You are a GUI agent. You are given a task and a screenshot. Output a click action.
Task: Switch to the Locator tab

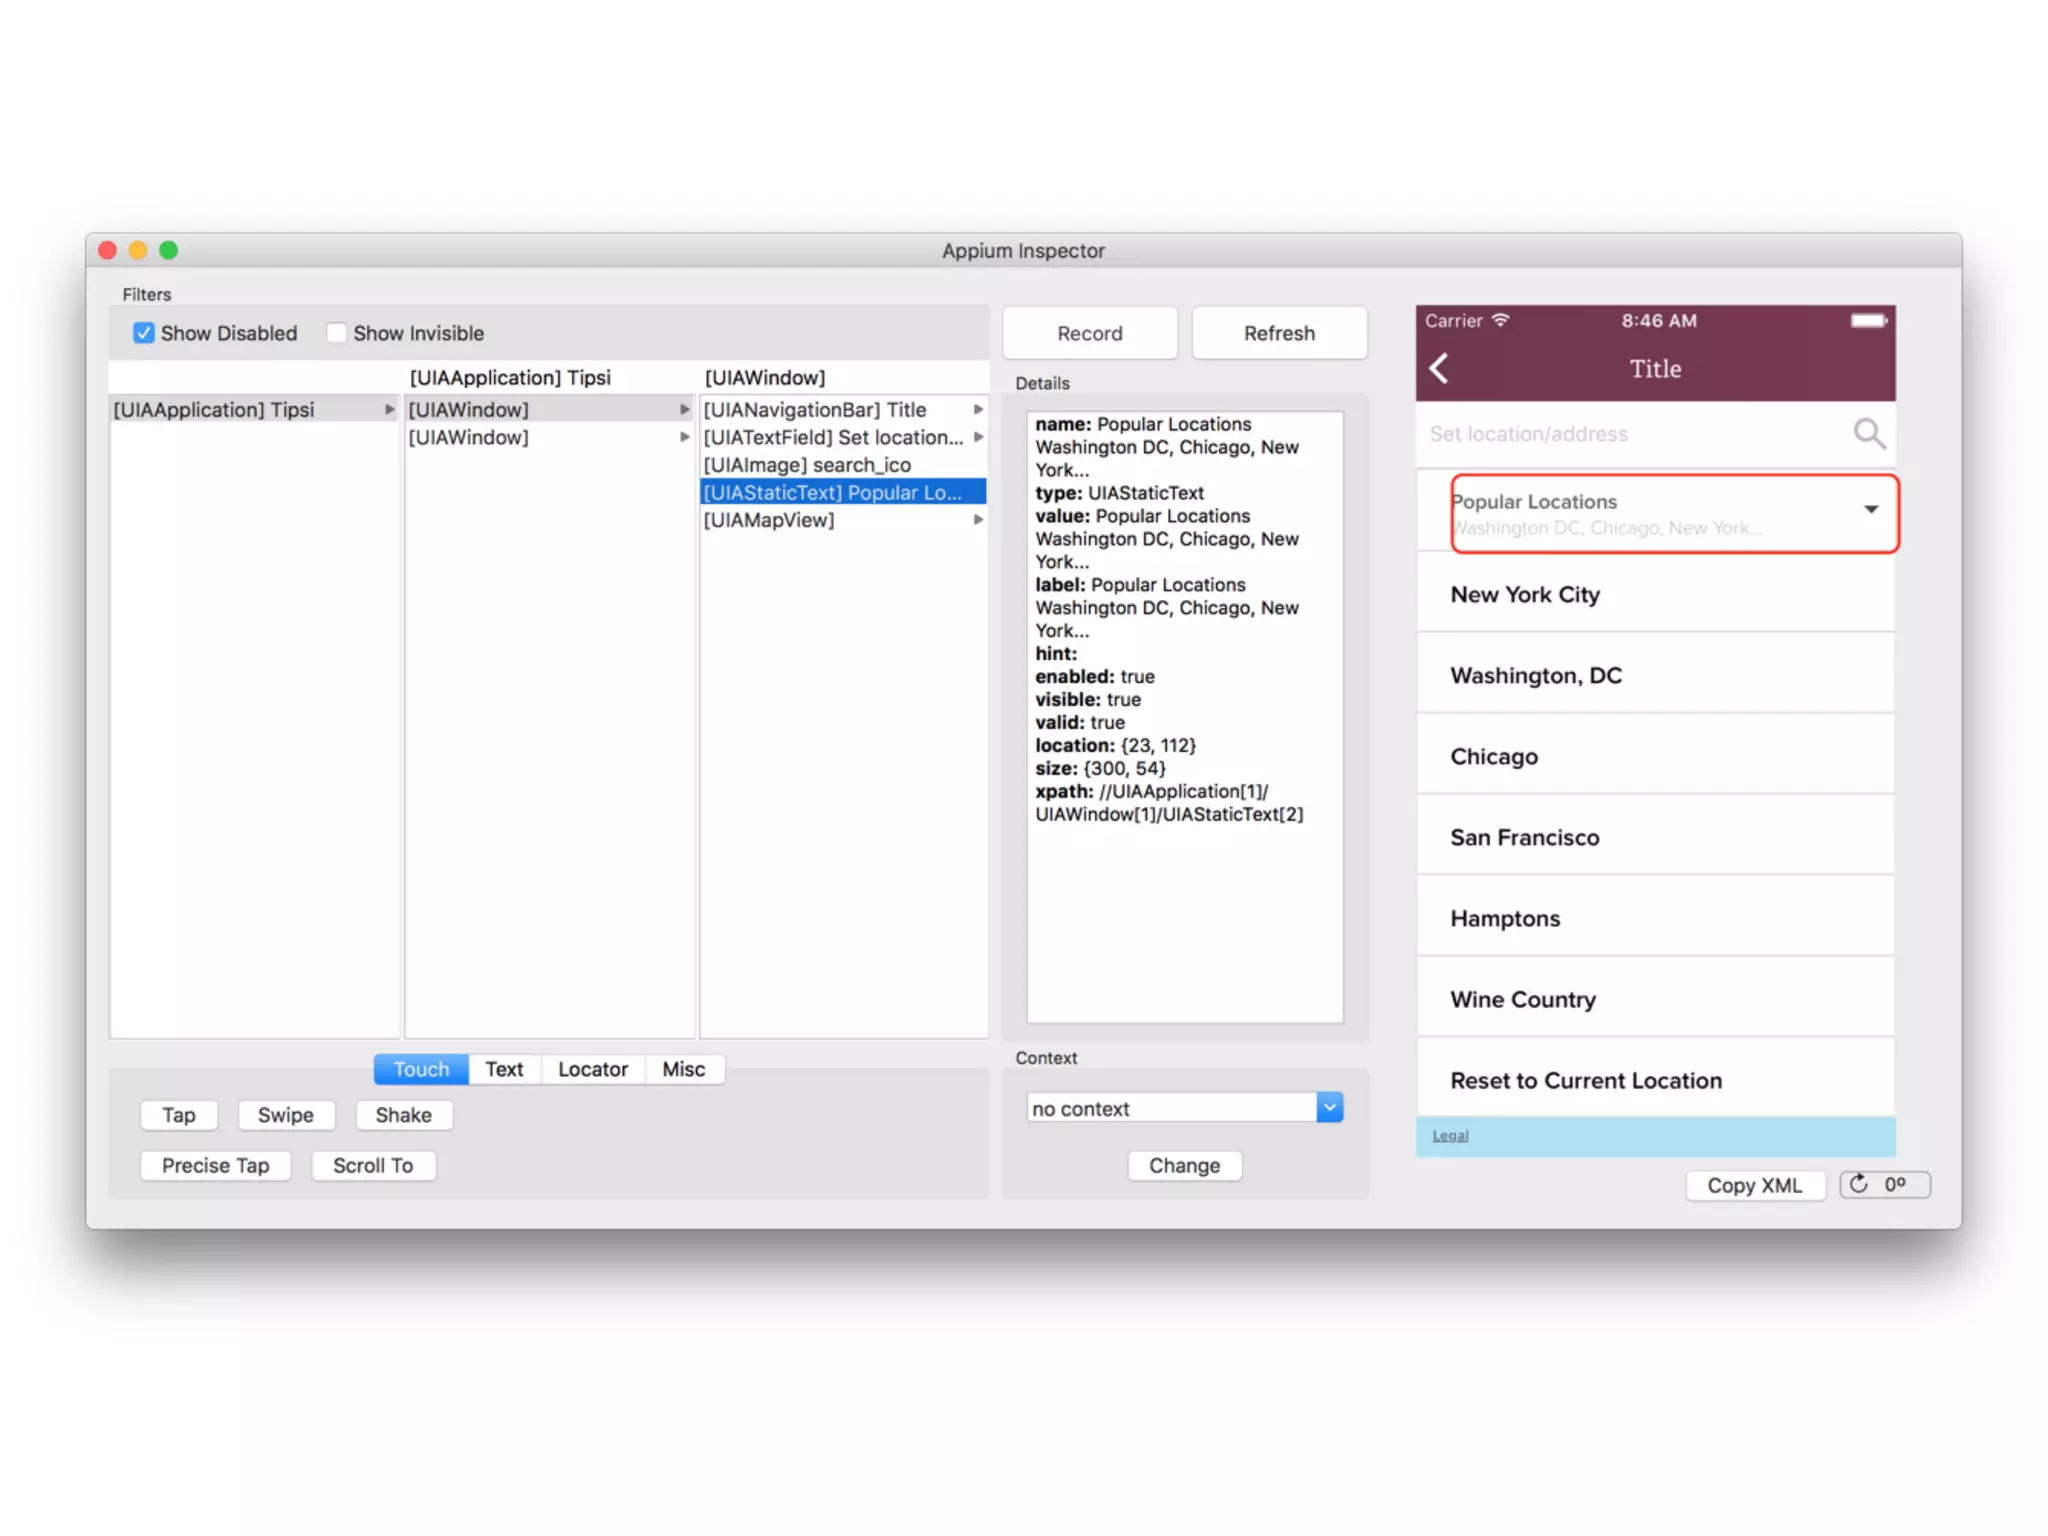coord(592,1069)
